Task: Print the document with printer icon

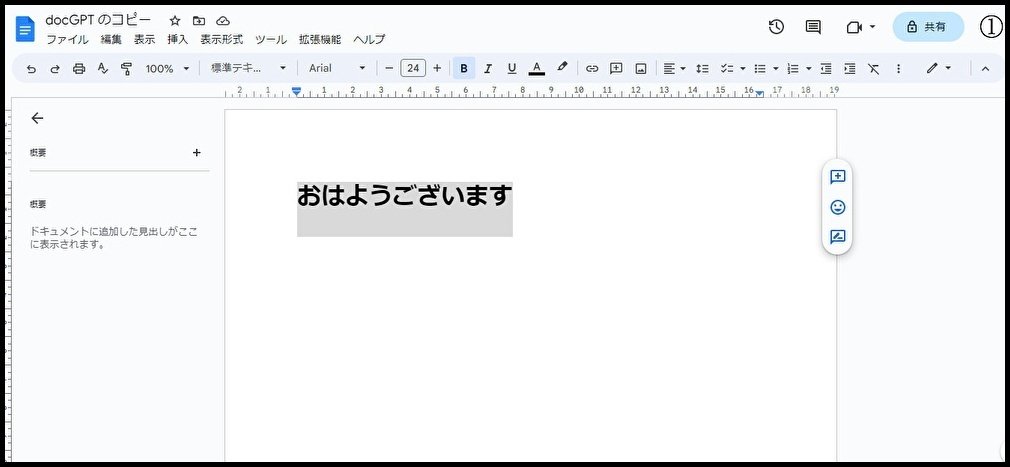Action: (79, 68)
